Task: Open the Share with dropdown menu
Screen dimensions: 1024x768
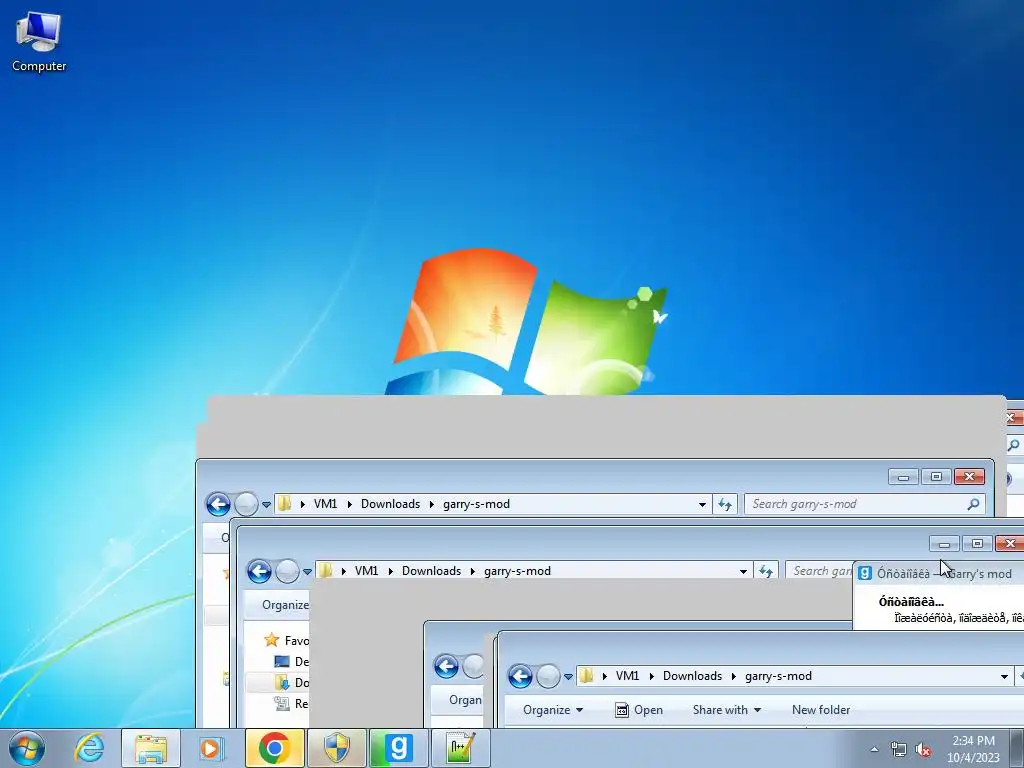Action: (x=727, y=710)
